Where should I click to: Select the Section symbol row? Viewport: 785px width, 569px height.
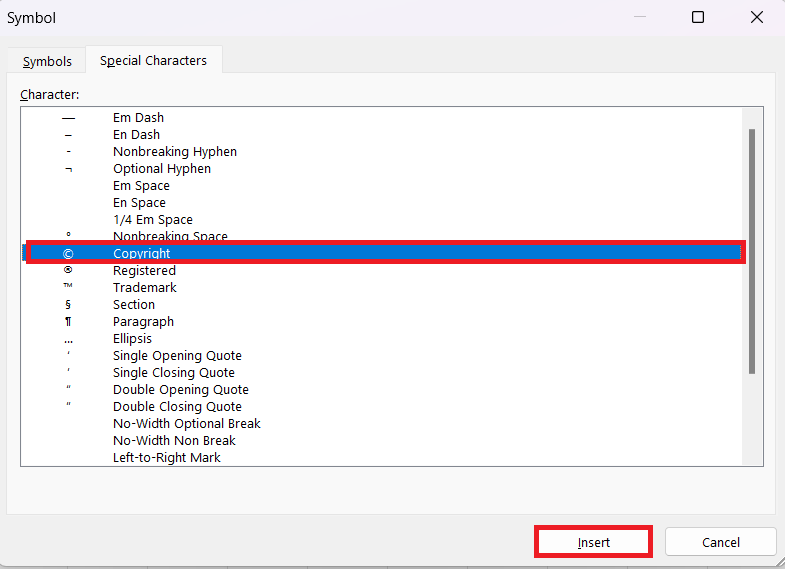pos(382,305)
